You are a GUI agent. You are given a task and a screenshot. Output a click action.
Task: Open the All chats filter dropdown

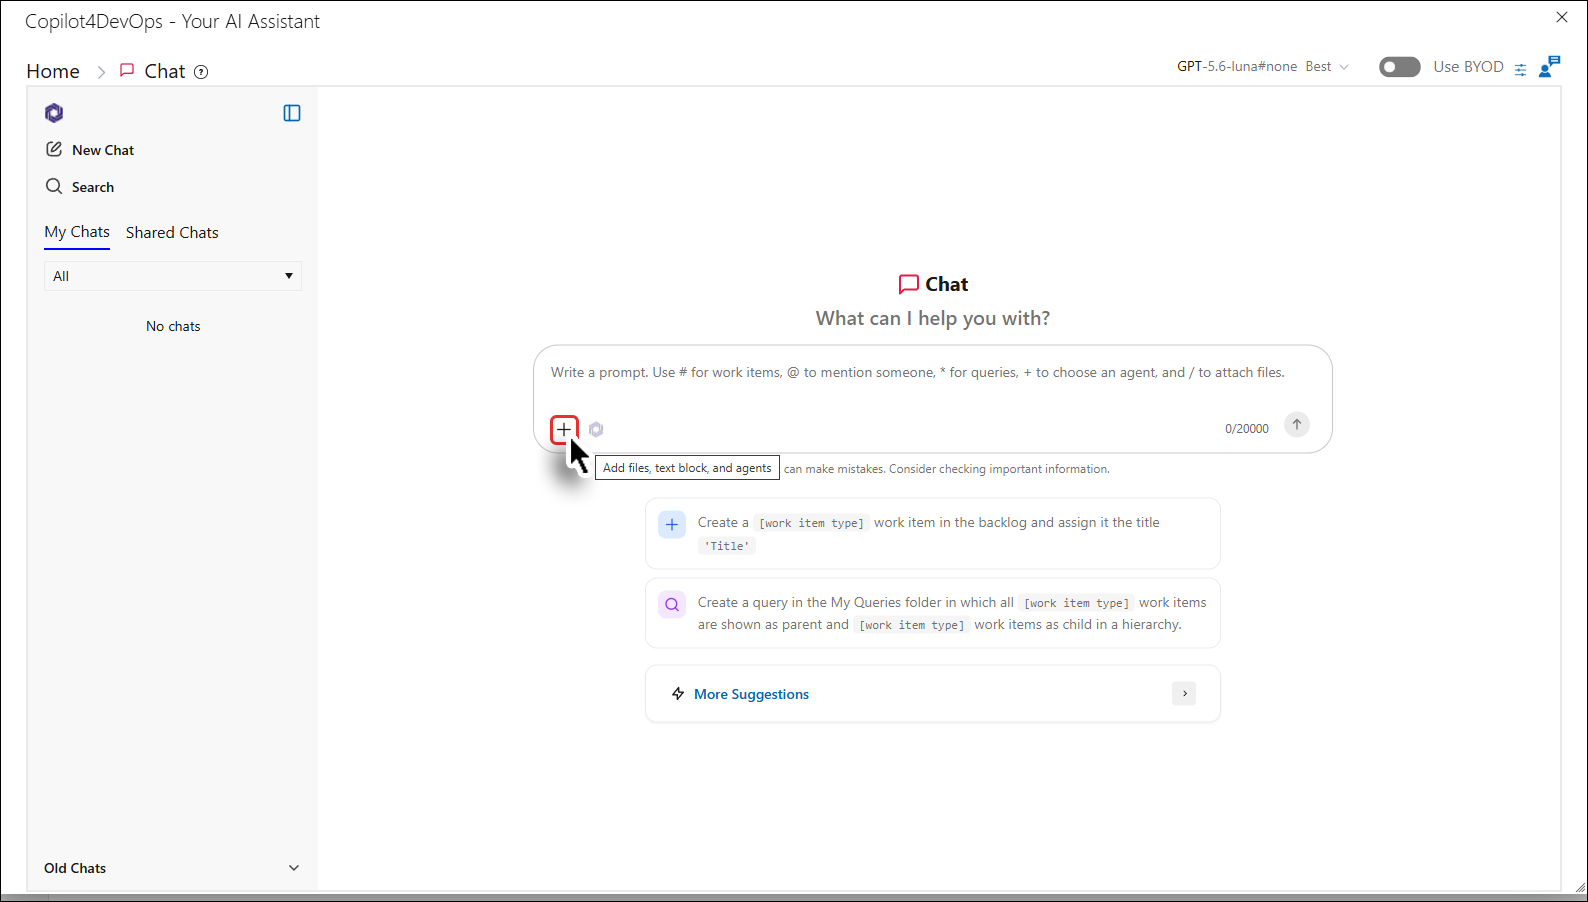coord(173,276)
